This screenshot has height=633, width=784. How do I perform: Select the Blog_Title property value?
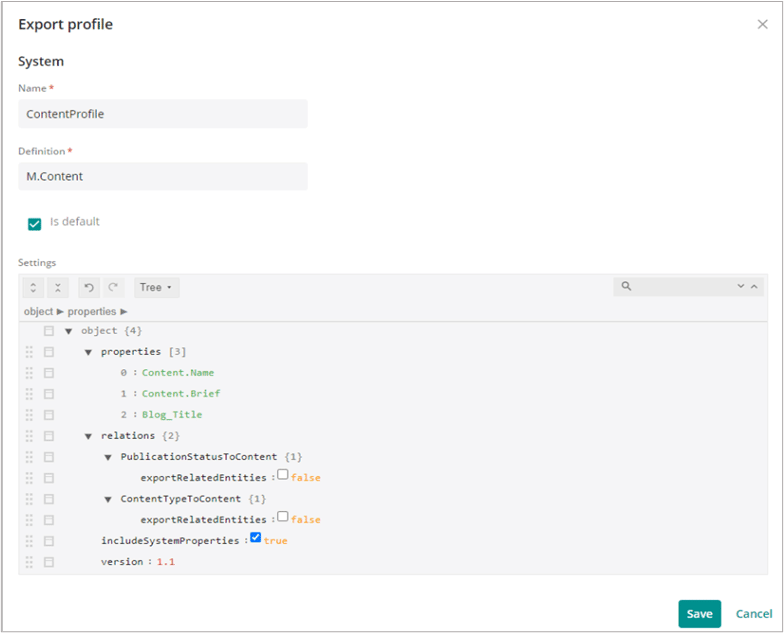pyautogui.click(x=172, y=414)
